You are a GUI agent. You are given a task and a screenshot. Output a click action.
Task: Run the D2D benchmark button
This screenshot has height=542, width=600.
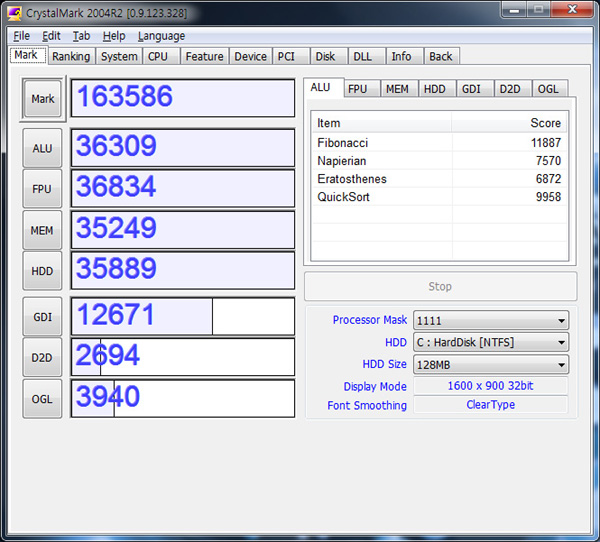click(42, 358)
